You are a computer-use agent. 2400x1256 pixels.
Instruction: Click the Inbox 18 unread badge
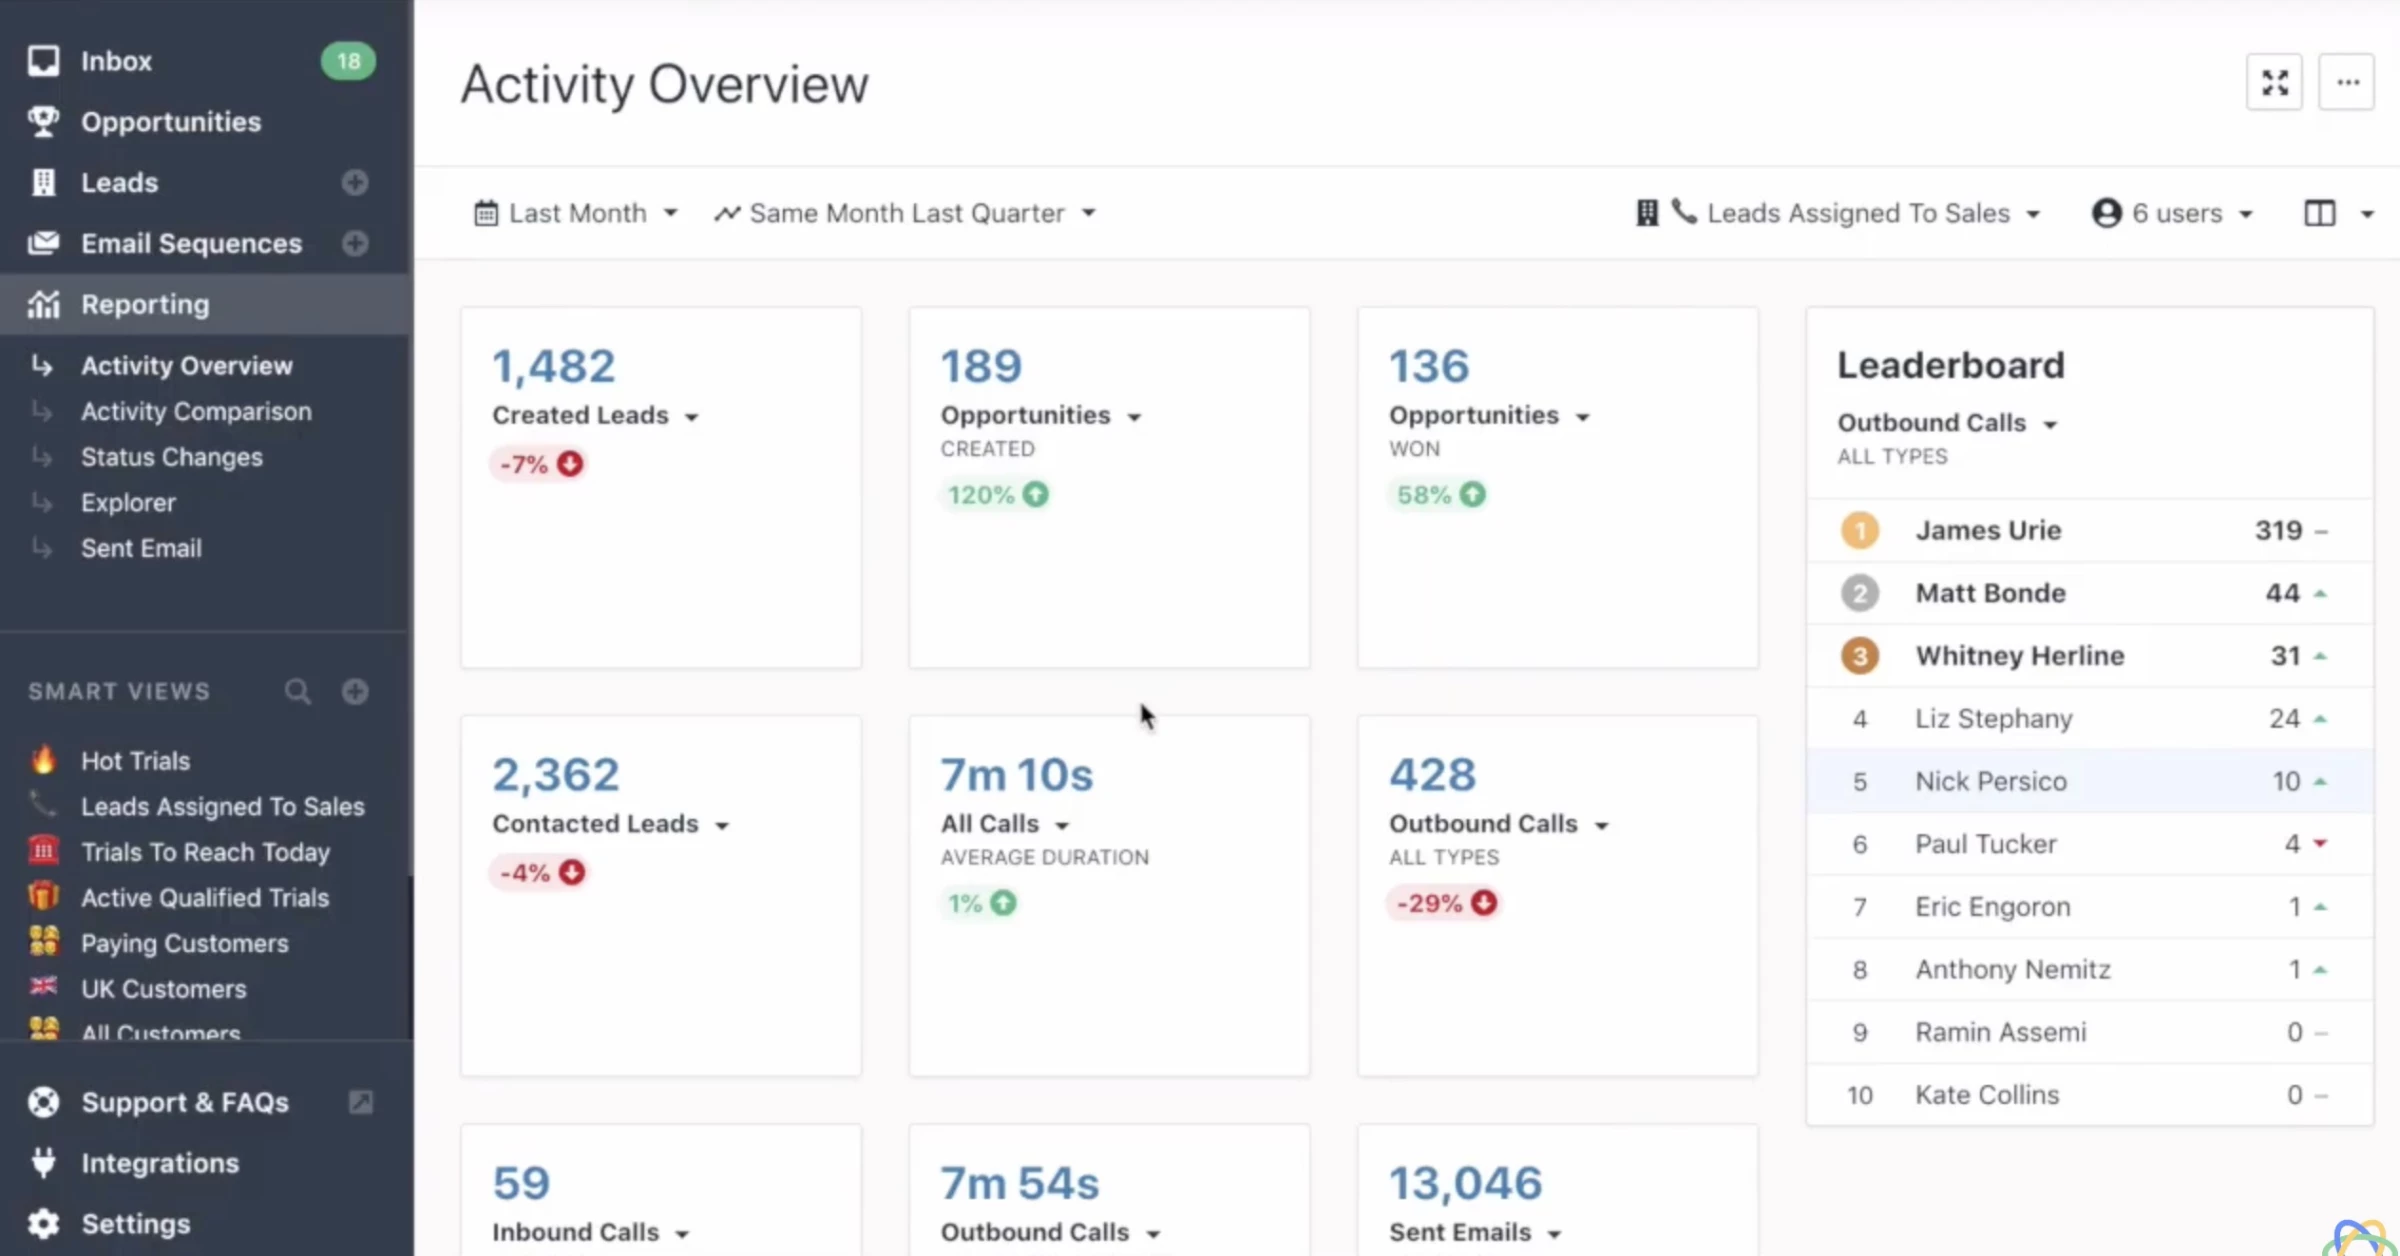(x=348, y=61)
